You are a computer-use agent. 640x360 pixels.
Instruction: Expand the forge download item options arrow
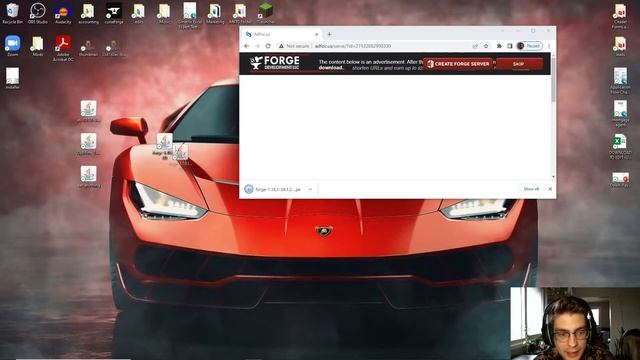click(310, 189)
